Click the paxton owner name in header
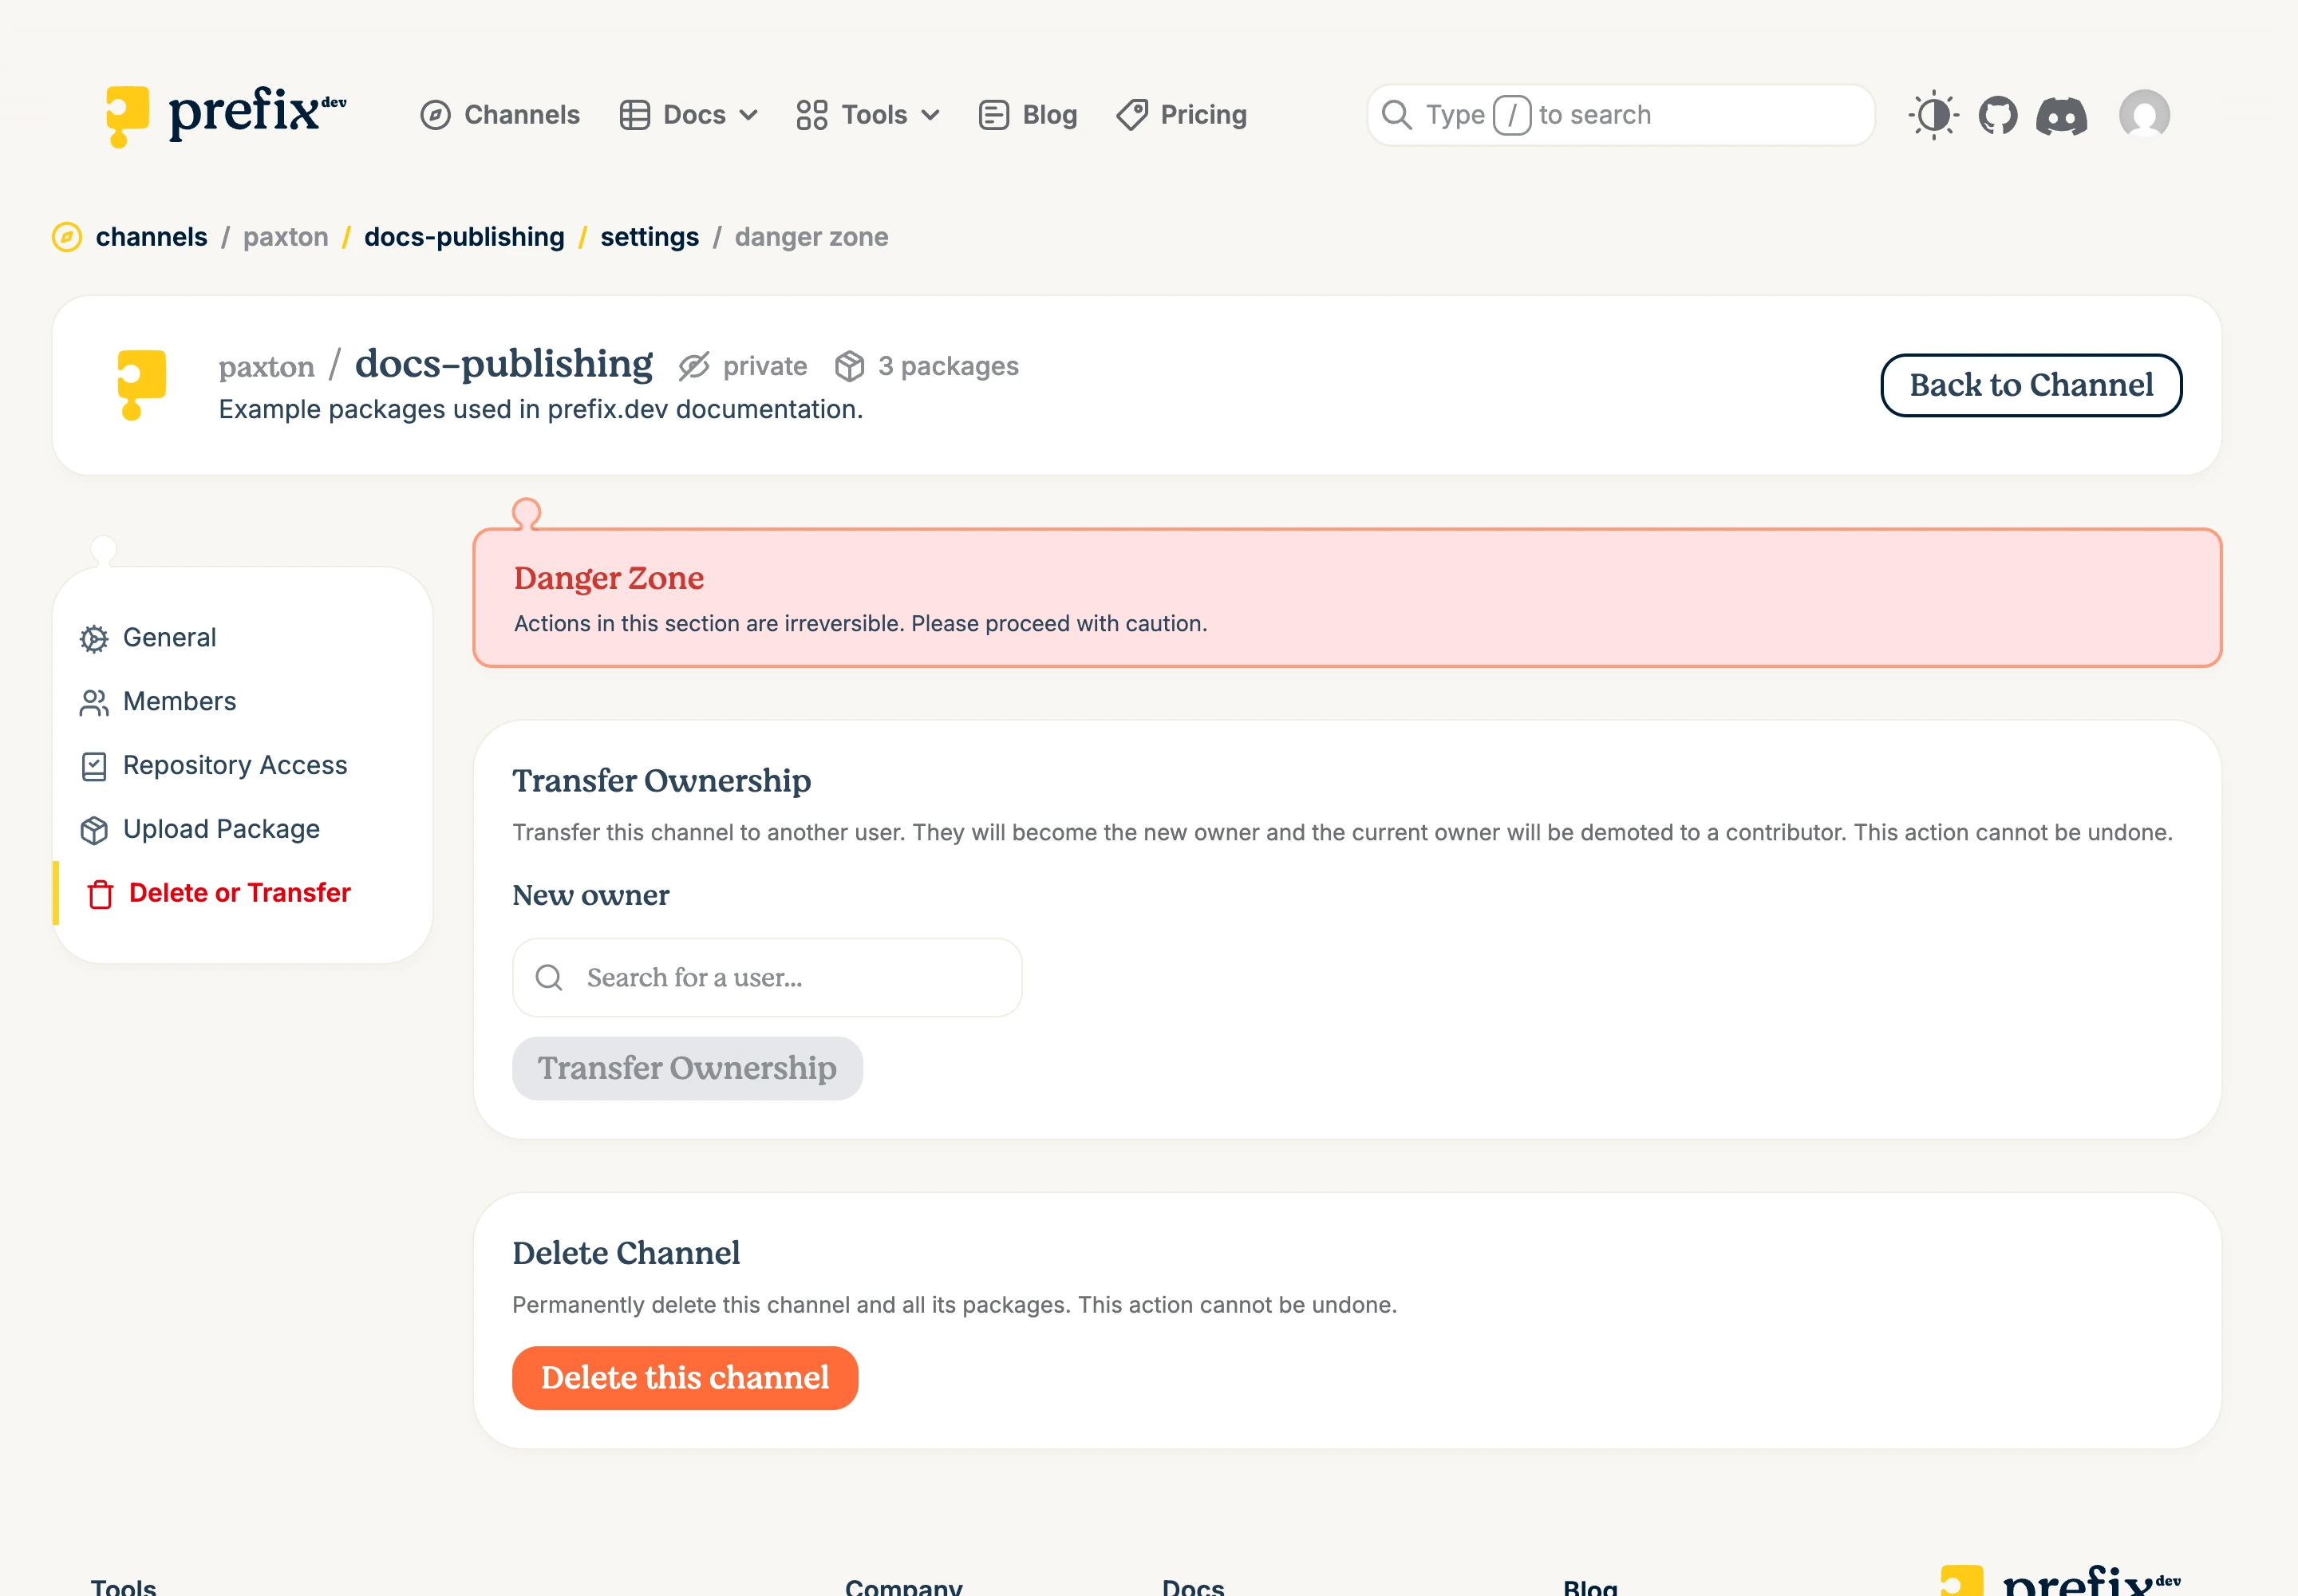 (x=266, y=367)
